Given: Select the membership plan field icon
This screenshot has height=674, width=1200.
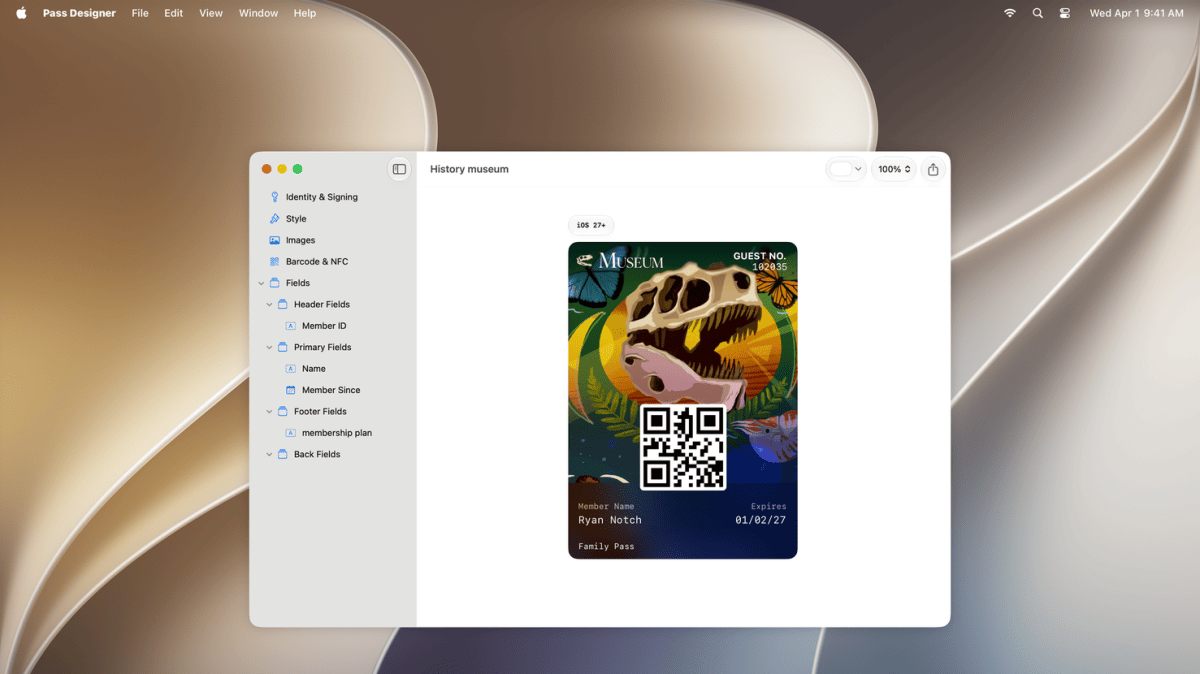Looking at the screenshot, I should pyautogui.click(x=291, y=433).
